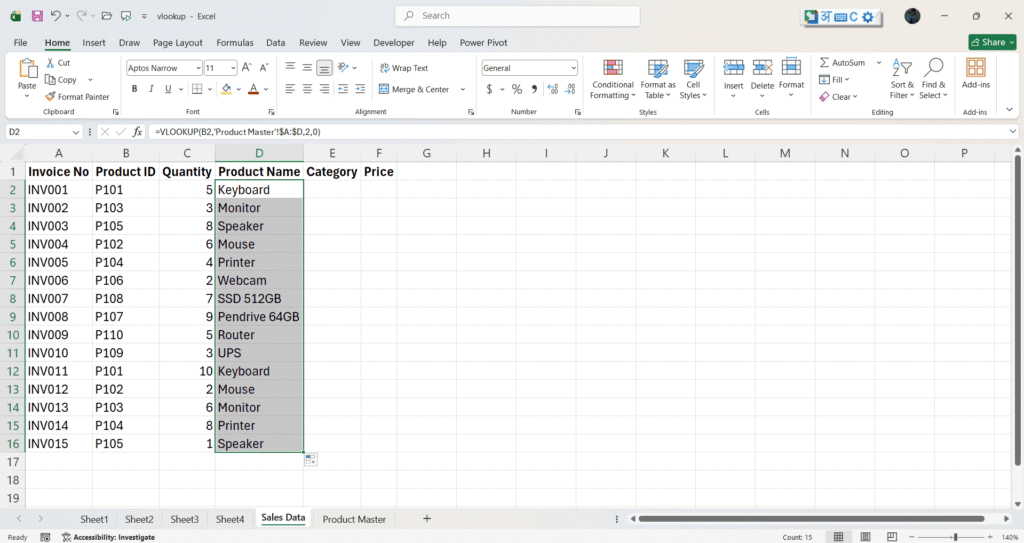Apply red font color

point(253,89)
